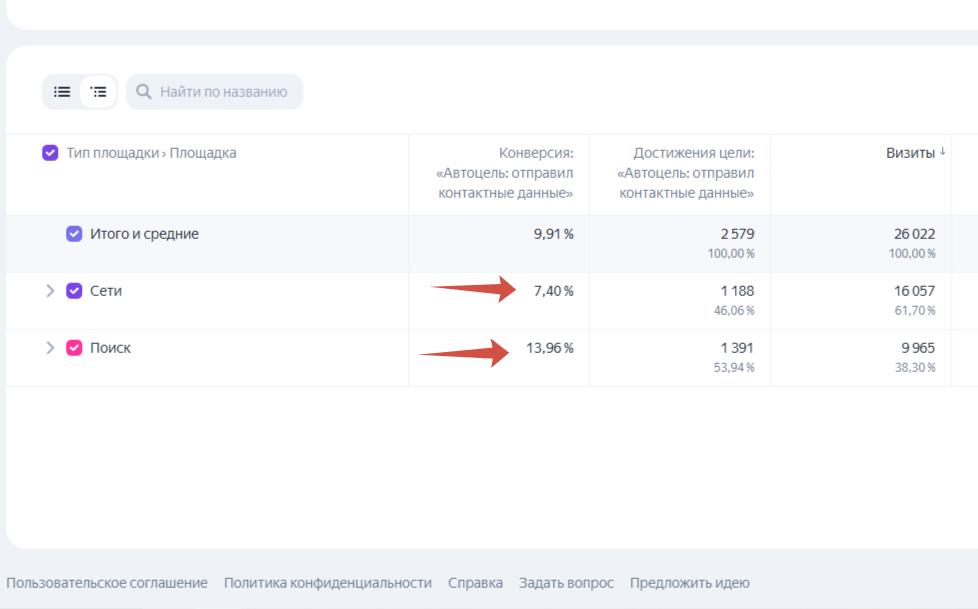Expand the Поиск row

coord(50,348)
